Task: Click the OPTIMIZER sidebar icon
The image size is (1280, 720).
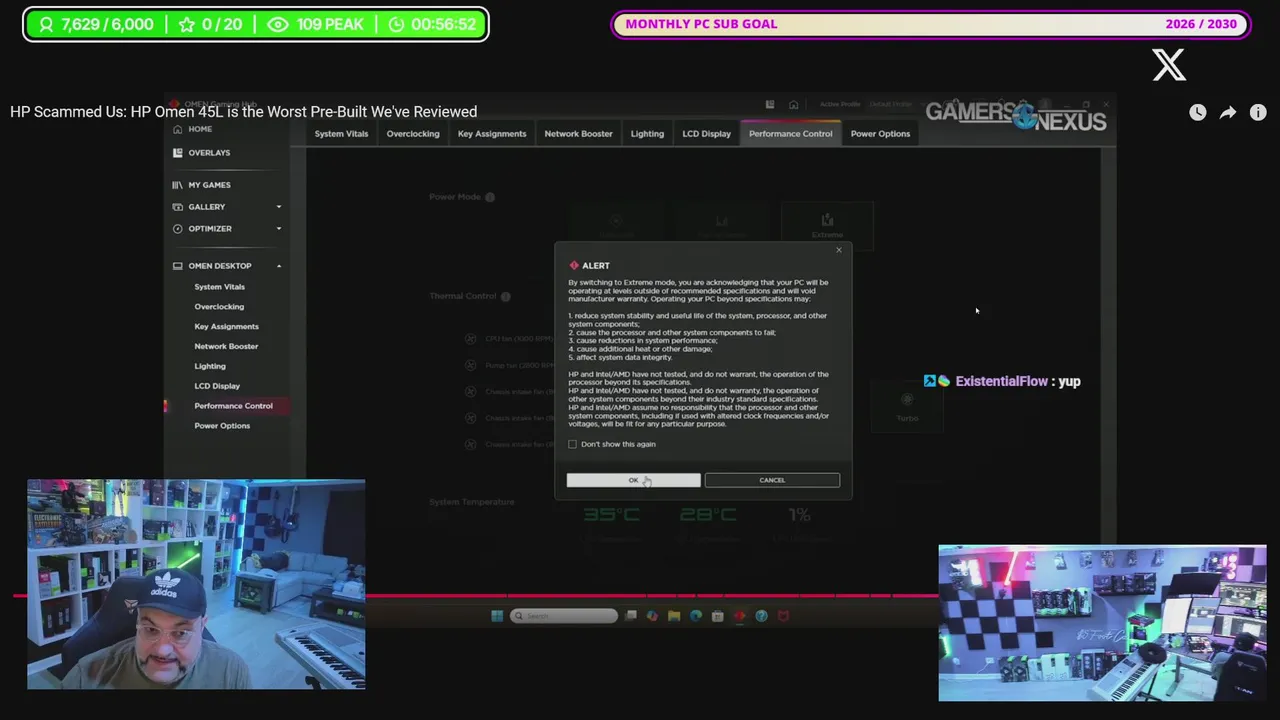Action: click(177, 229)
